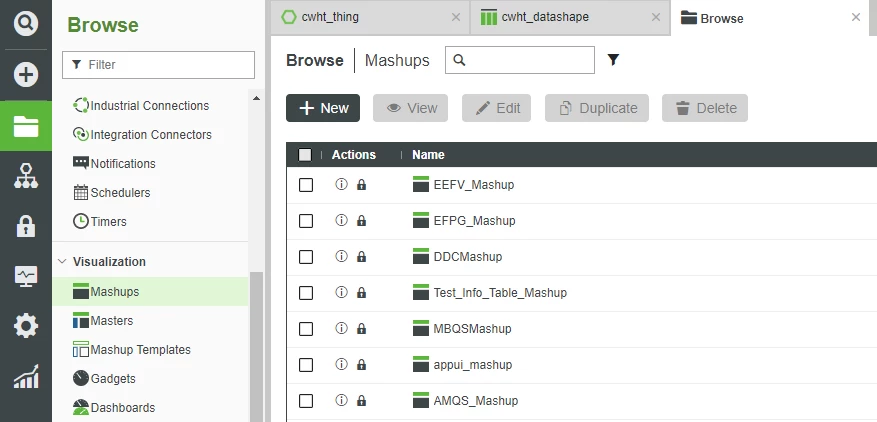Screen dimensions: 877x422
Task: Click lock icon for AMQS_Mashup
Action: pyautogui.click(x=361, y=401)
